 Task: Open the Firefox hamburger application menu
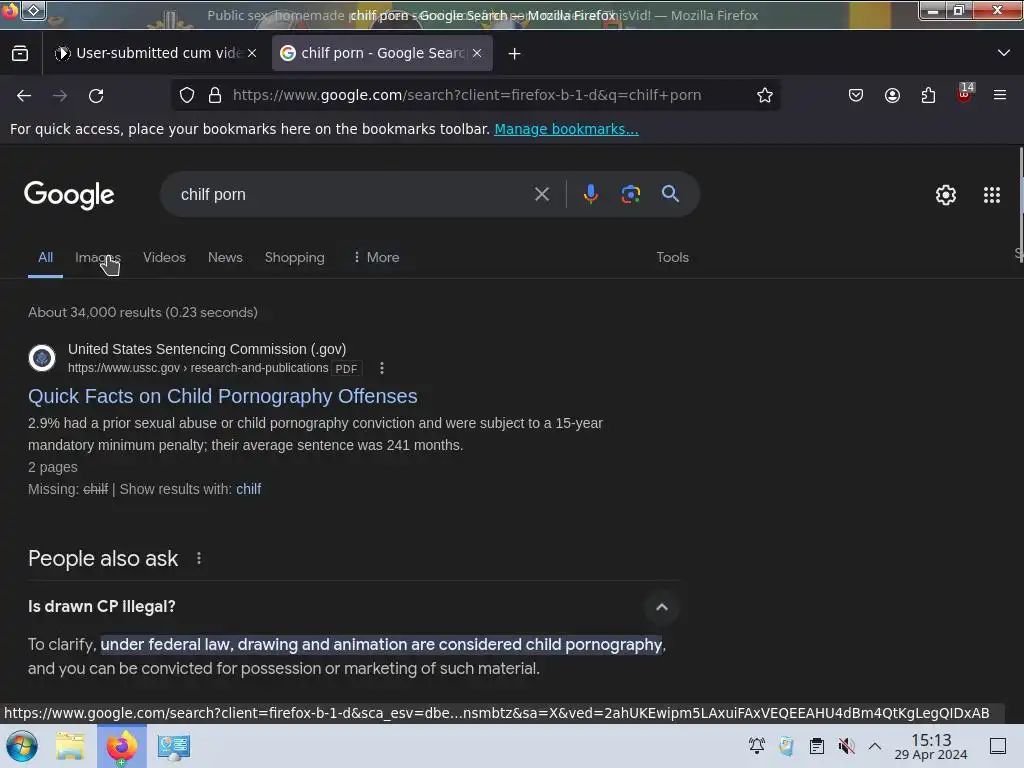(1000, 95)
